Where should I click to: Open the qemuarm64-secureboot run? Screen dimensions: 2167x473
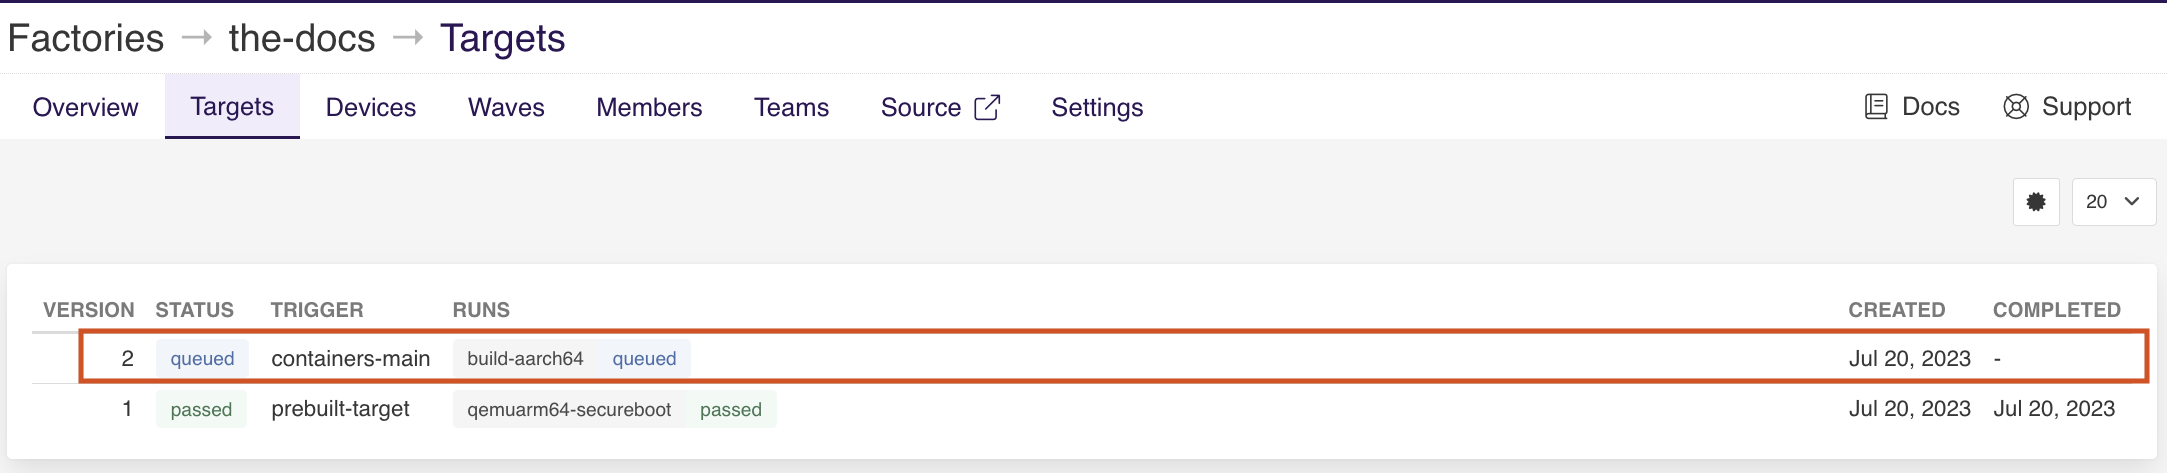click(x=569, y=410)
